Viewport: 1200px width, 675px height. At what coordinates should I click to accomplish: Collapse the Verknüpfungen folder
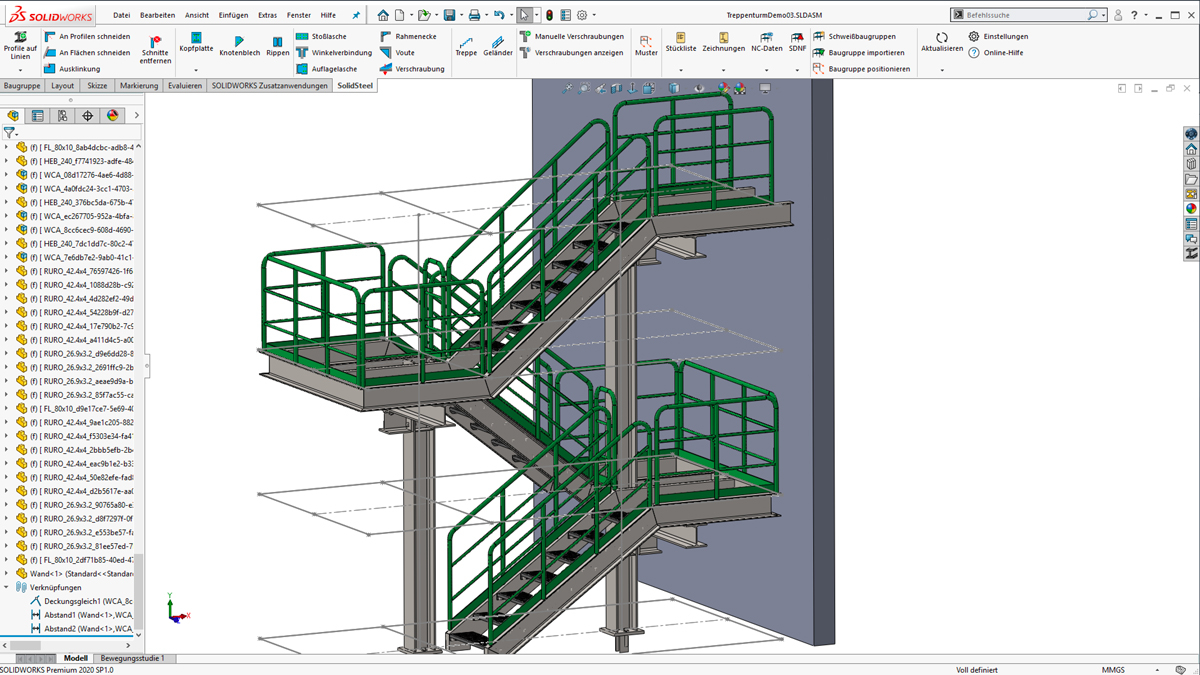7,588
